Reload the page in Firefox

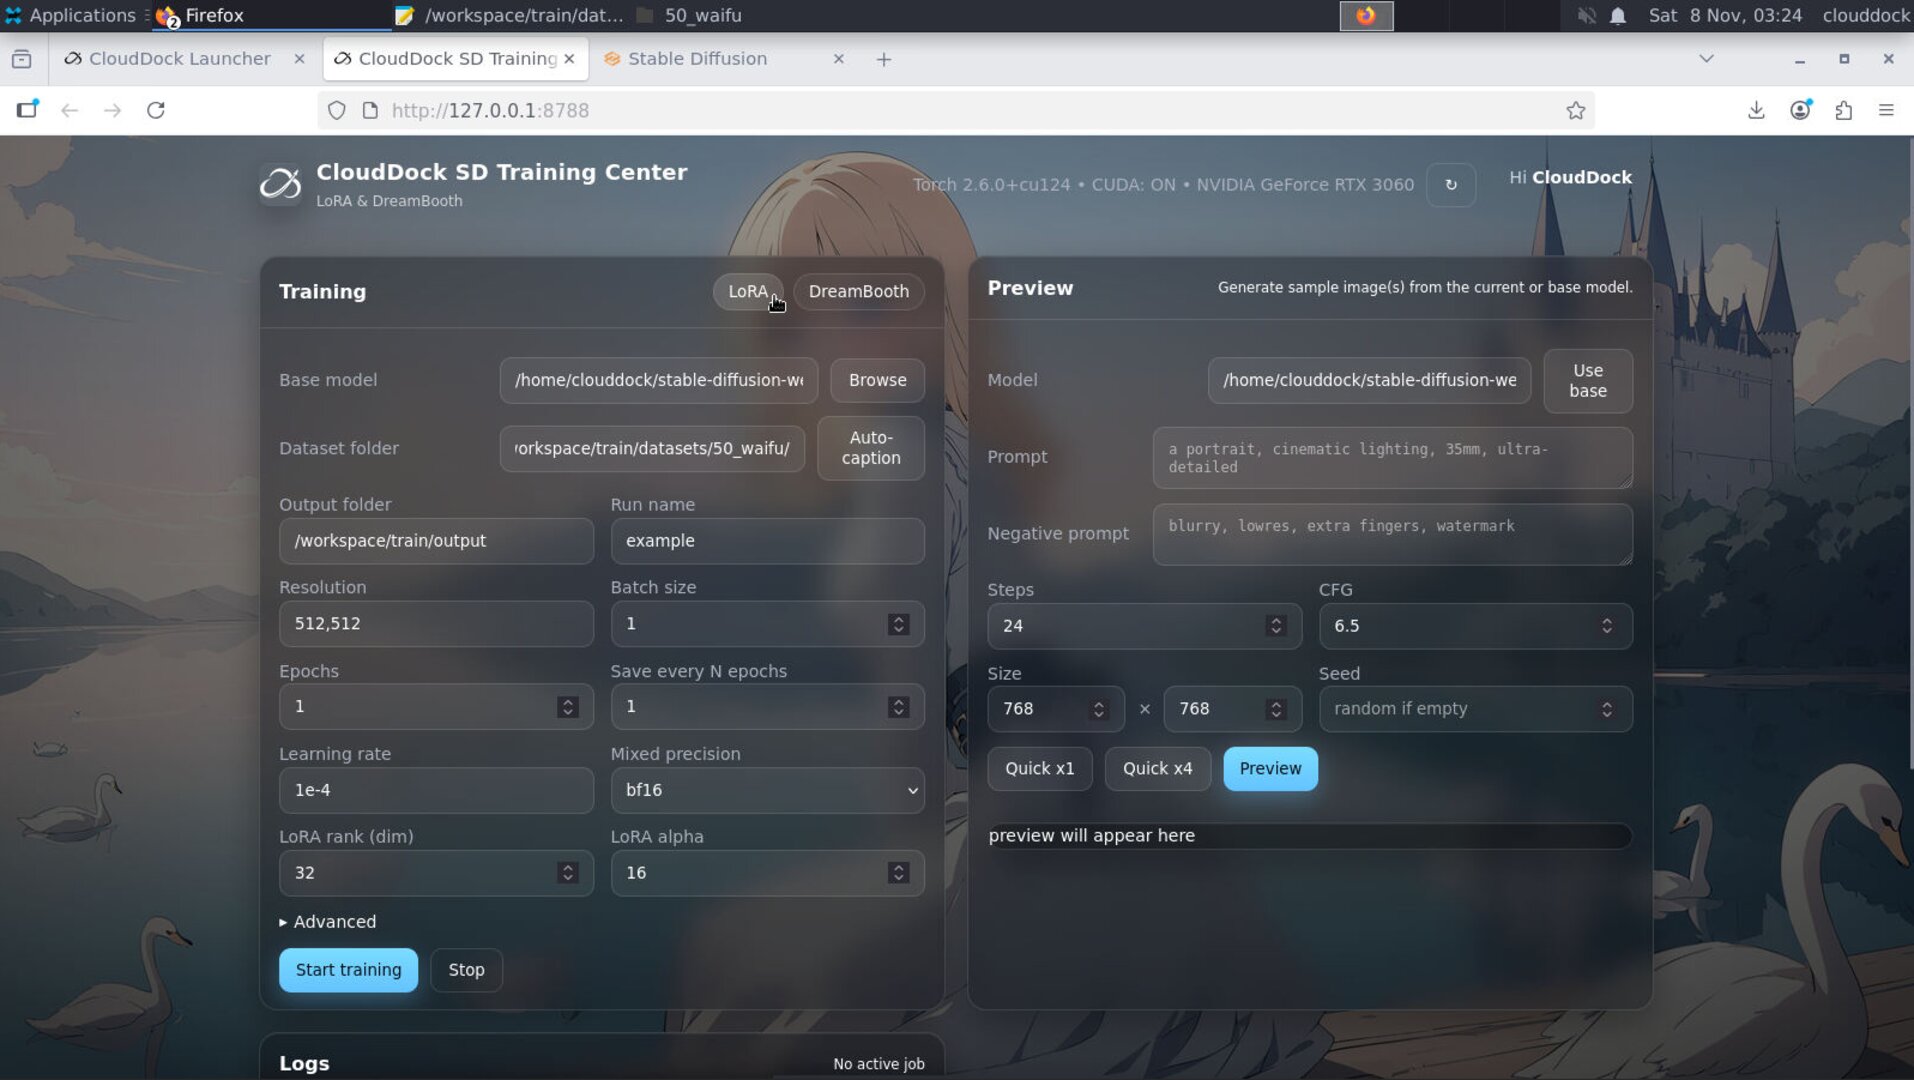pyautogui.click(x=156, y=110)
